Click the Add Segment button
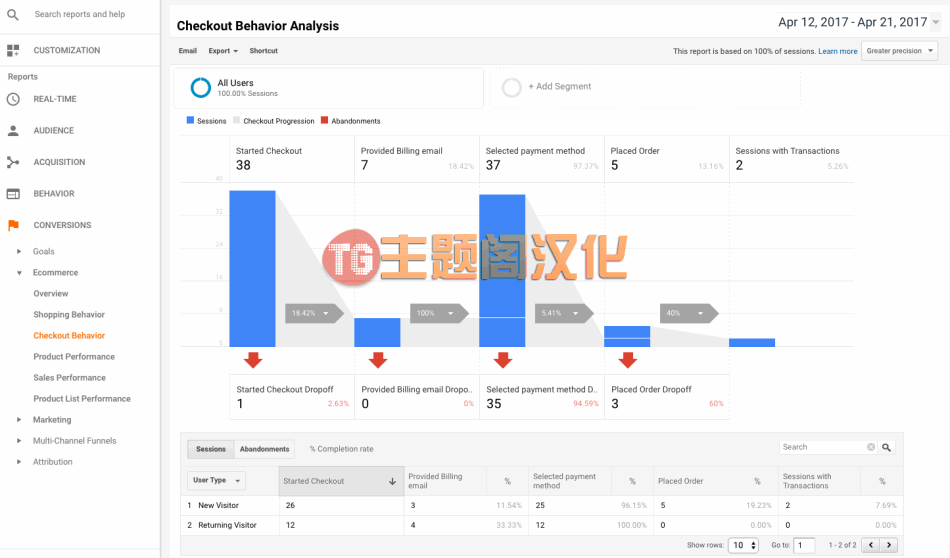This screenshot has height=558, width=950. [x=559, y=87]
